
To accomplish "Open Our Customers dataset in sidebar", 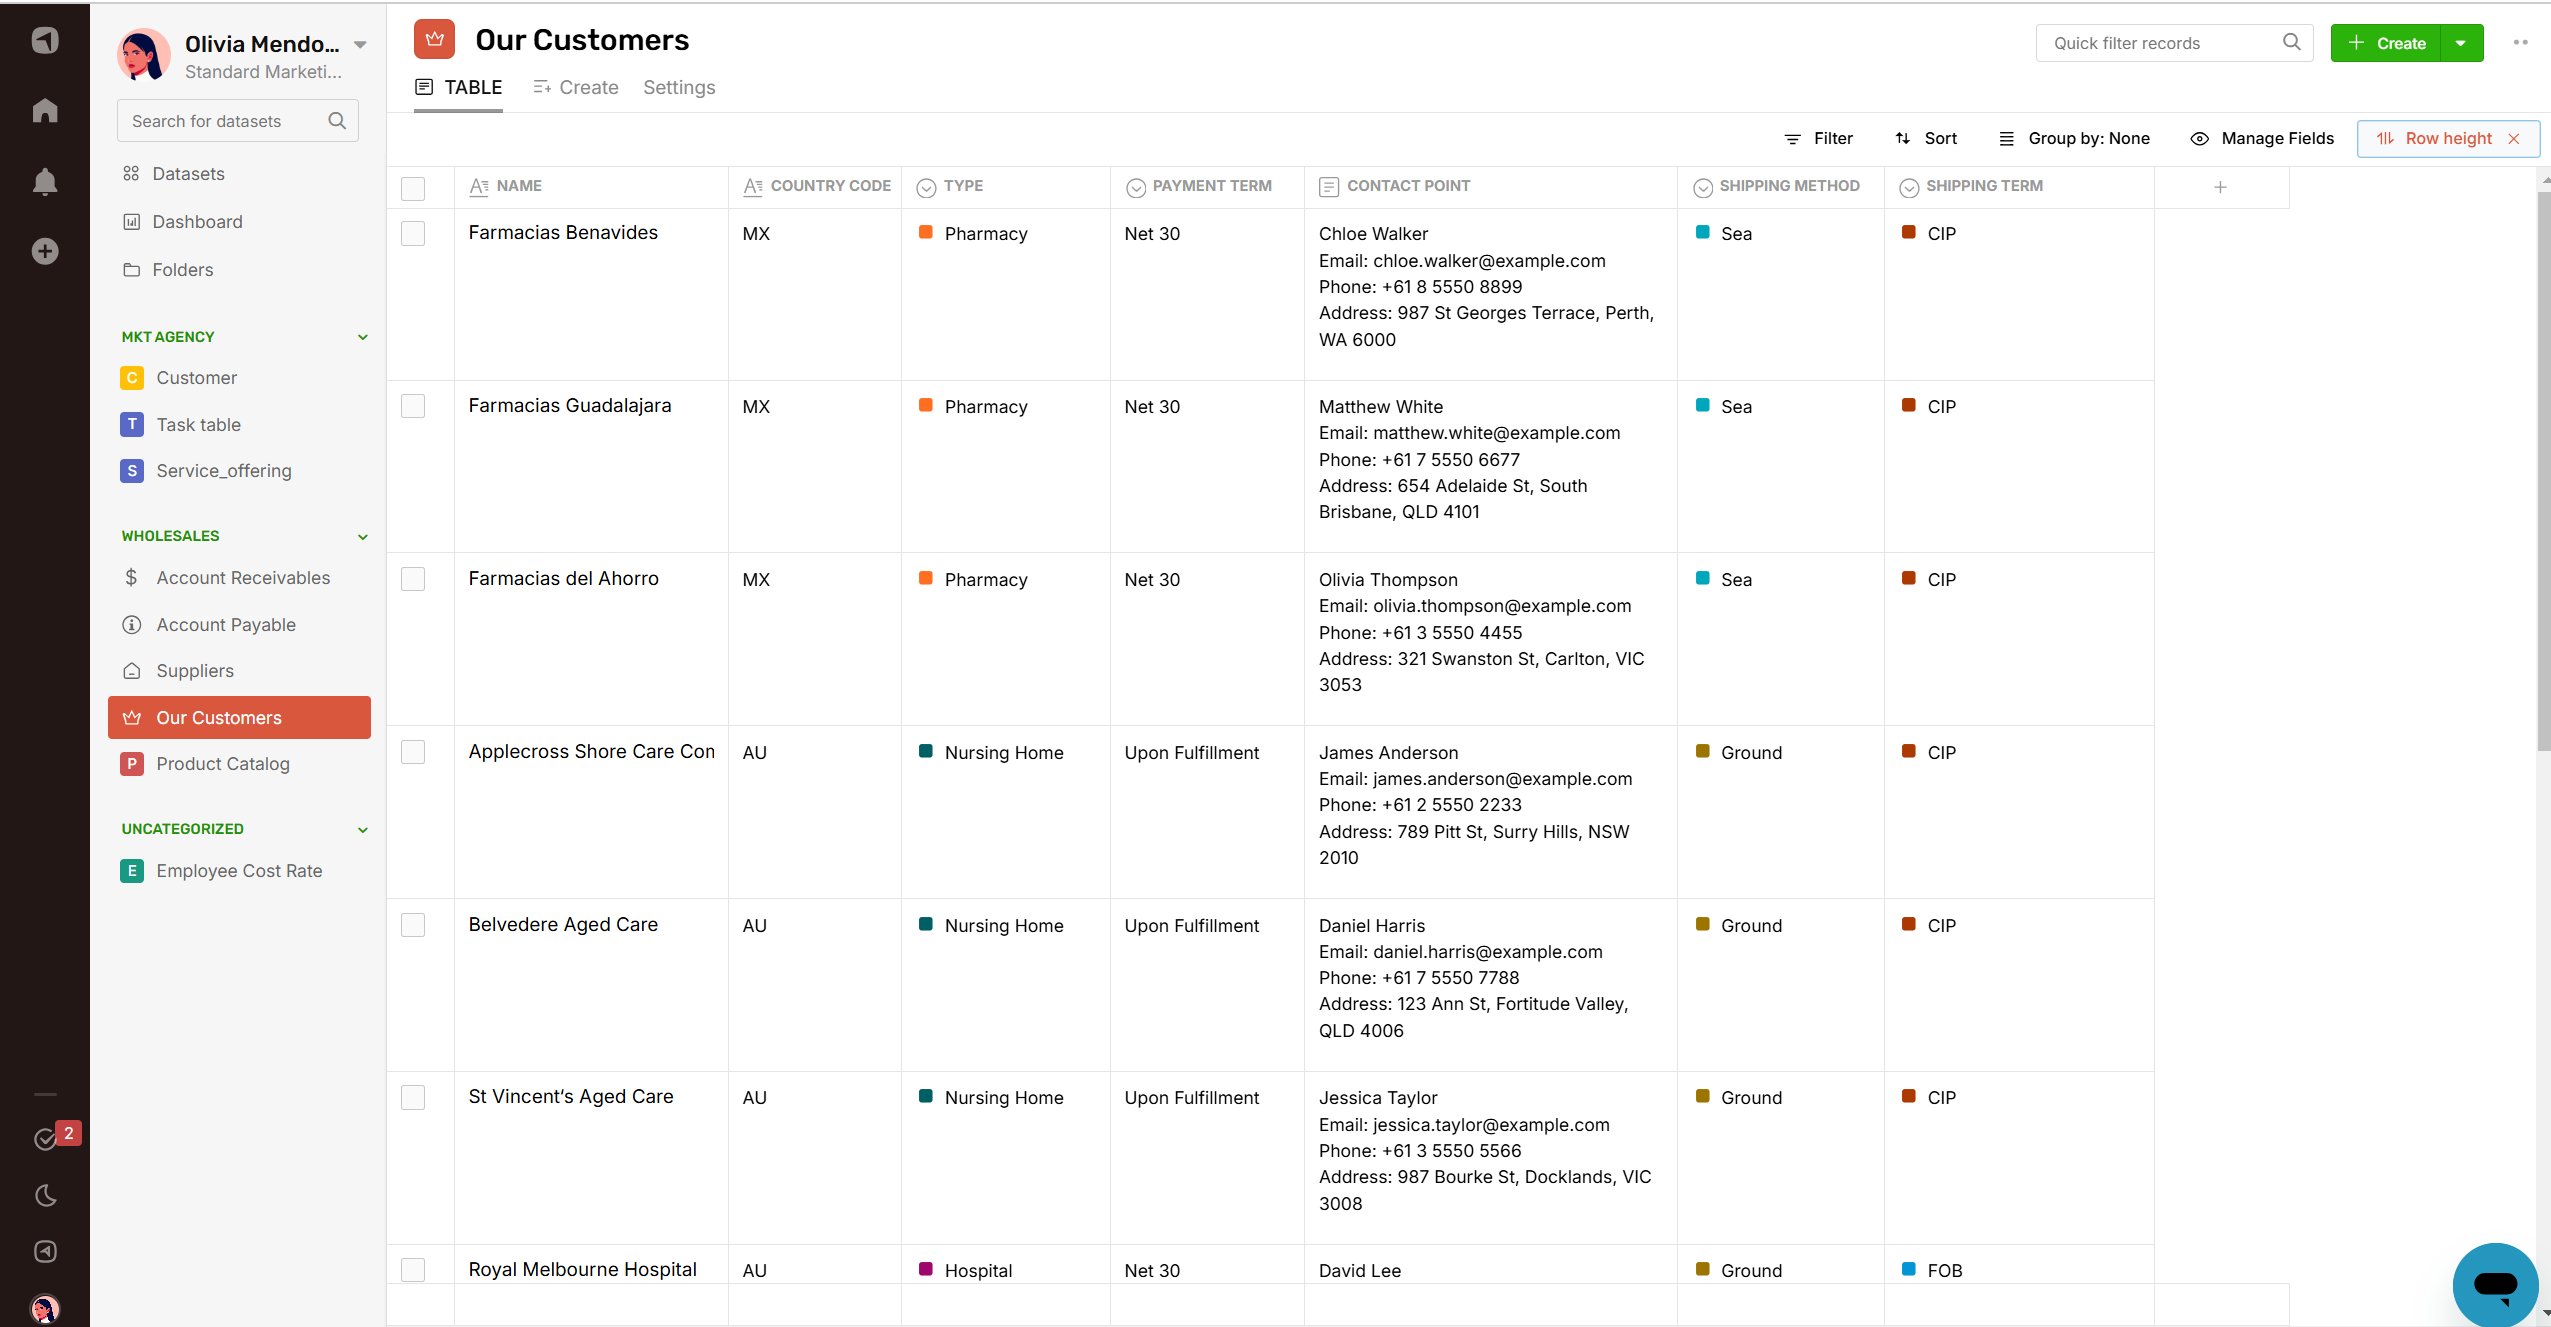I will (239, 718).
